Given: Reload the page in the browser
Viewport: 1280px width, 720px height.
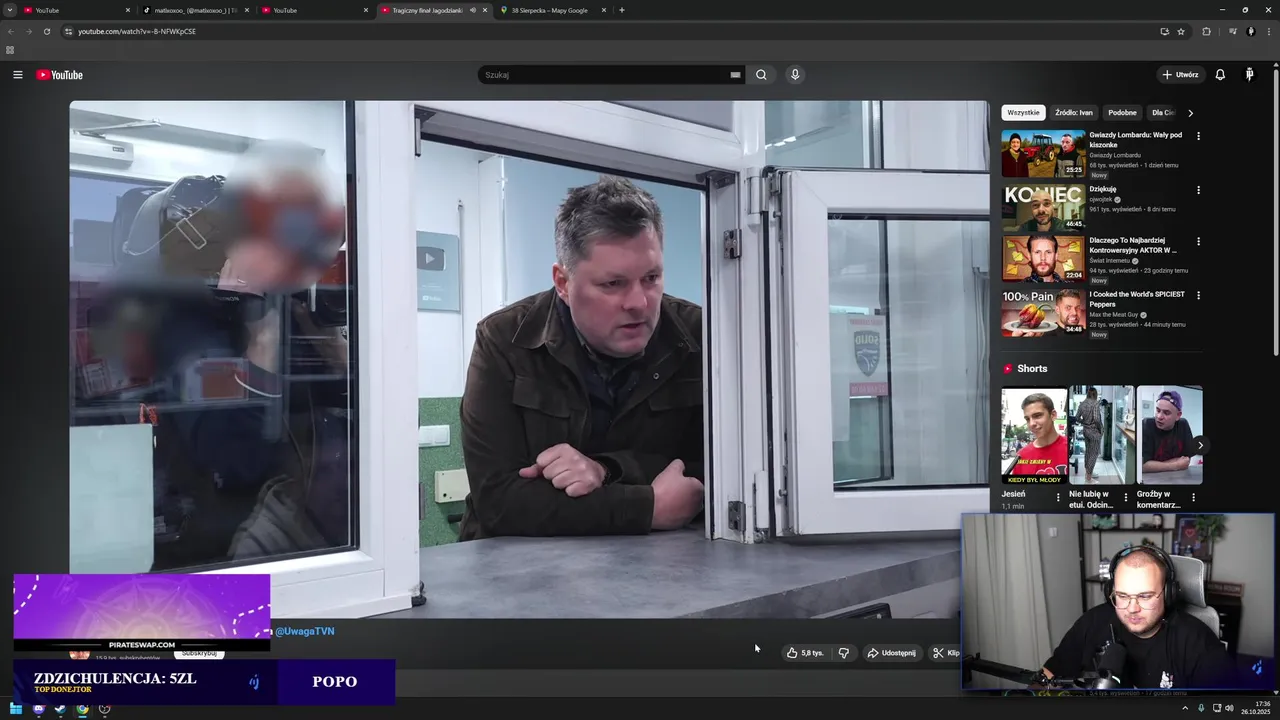Looking at the screenshot, I should click(46, 31).
